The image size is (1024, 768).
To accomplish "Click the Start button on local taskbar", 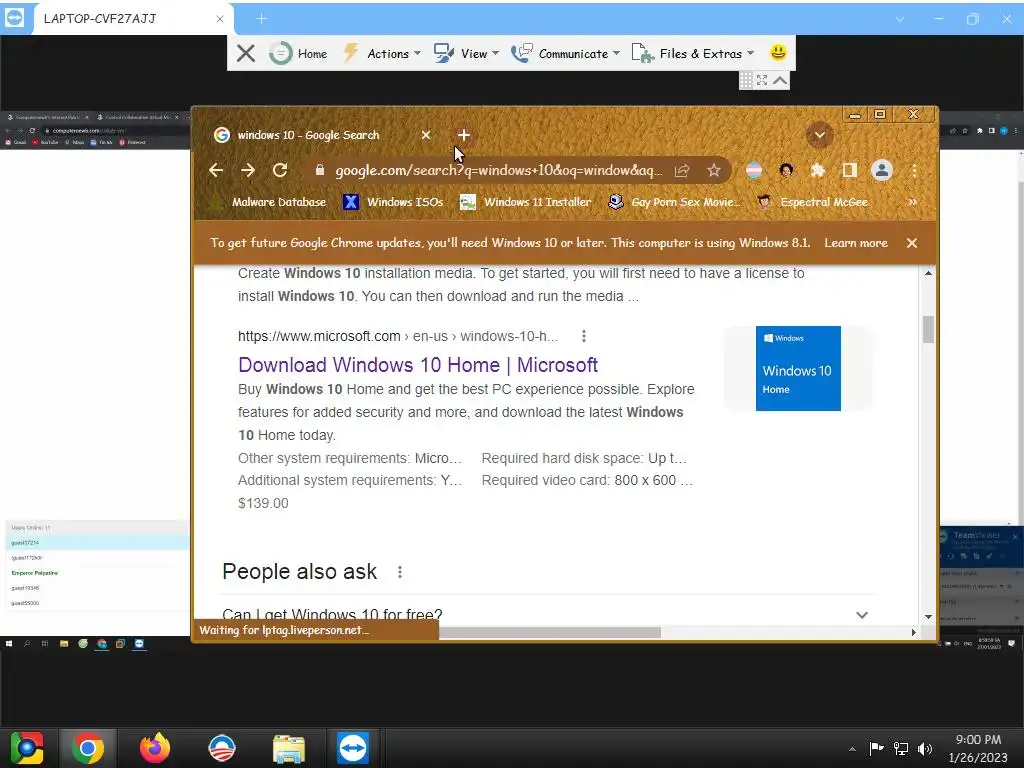I will (26, 748).
